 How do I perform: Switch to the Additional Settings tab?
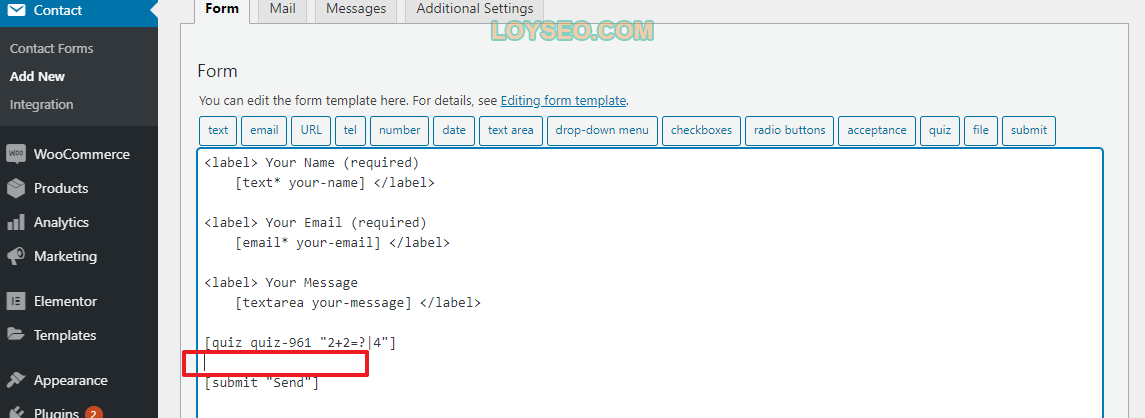click(475, 10)
